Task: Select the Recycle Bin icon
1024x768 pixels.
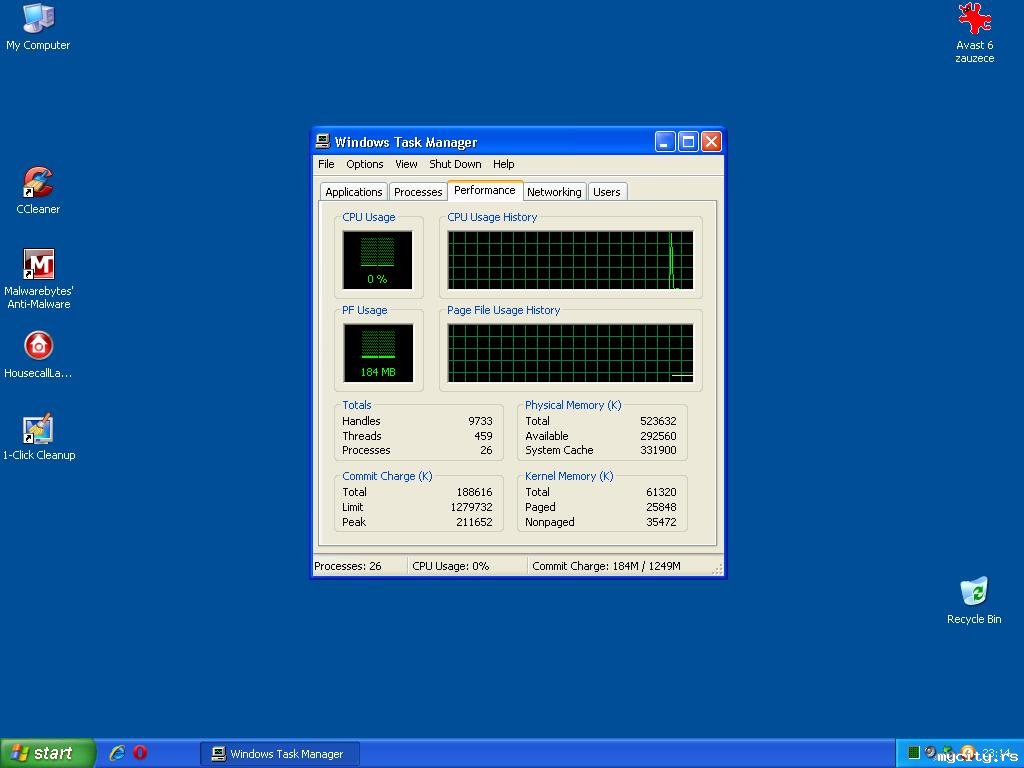Action: click(x=974, y=601)
